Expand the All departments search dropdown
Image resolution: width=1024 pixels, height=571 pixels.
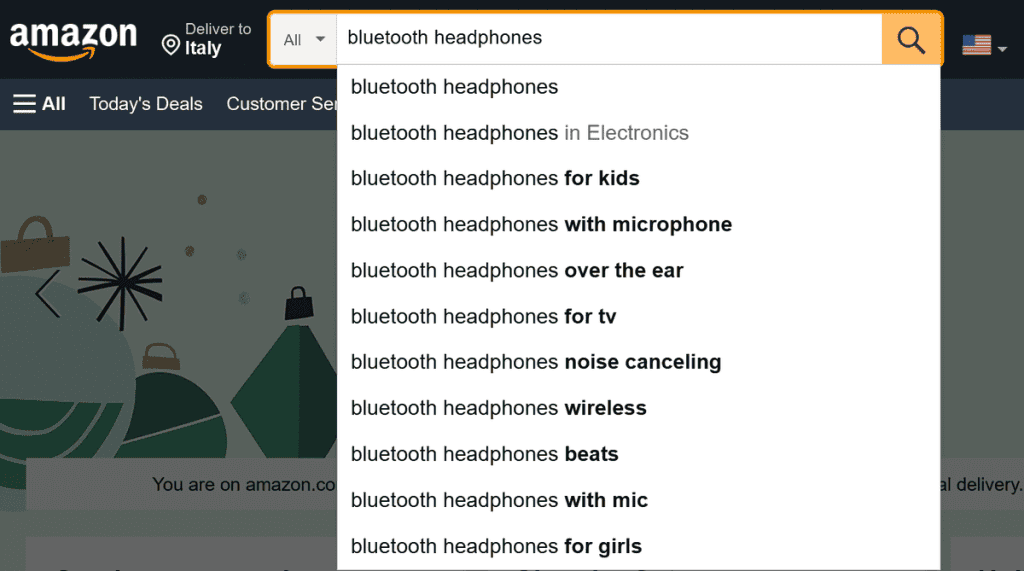304,39
